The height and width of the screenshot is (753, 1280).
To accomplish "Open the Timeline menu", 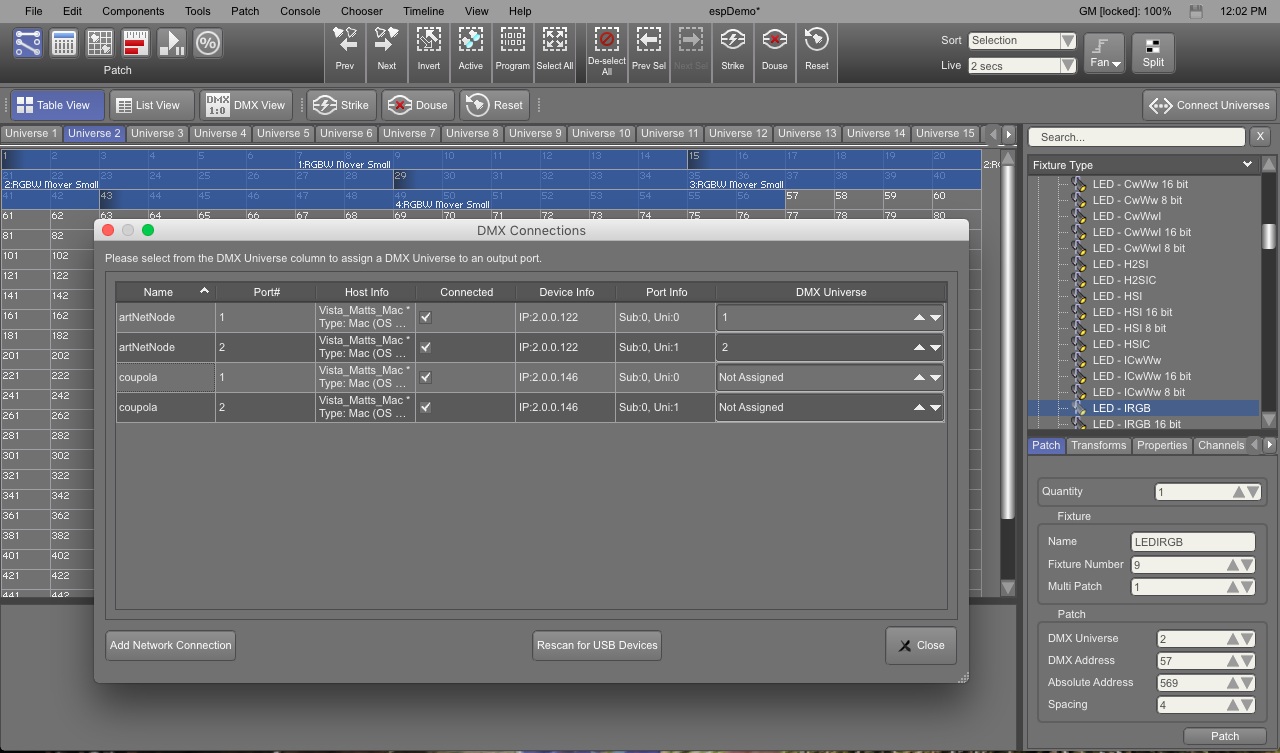I will coord(423,11).
